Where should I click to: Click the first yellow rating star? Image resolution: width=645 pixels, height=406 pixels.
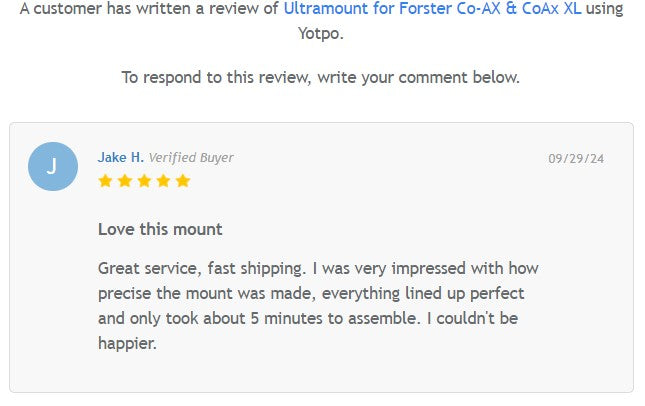(105, 181)
